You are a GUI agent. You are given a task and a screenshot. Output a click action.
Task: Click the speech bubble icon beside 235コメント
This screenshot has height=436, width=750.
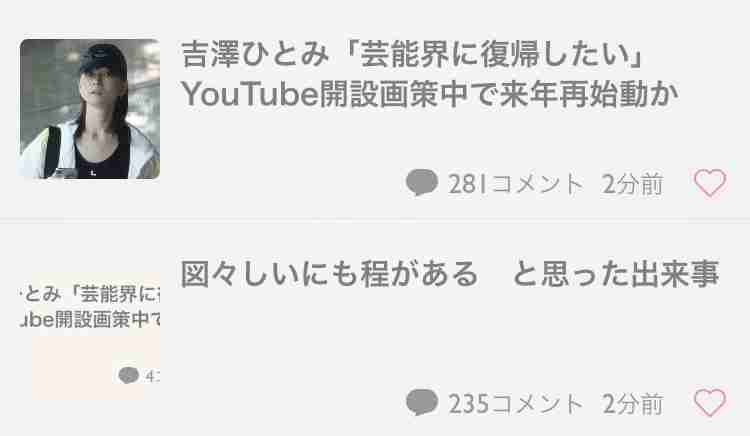coord(422,402)
